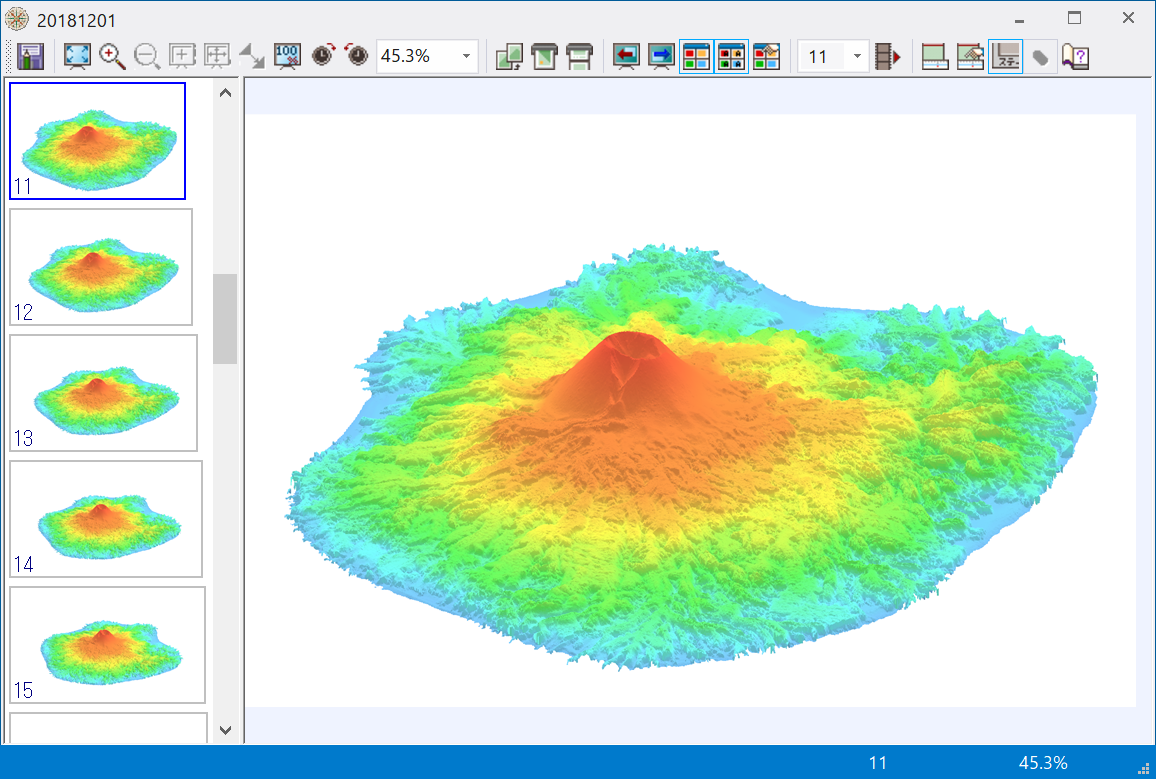The image size is (1156, 779).
Task: Select page 14 thumbnail
Action: click(x=105, y=519)
